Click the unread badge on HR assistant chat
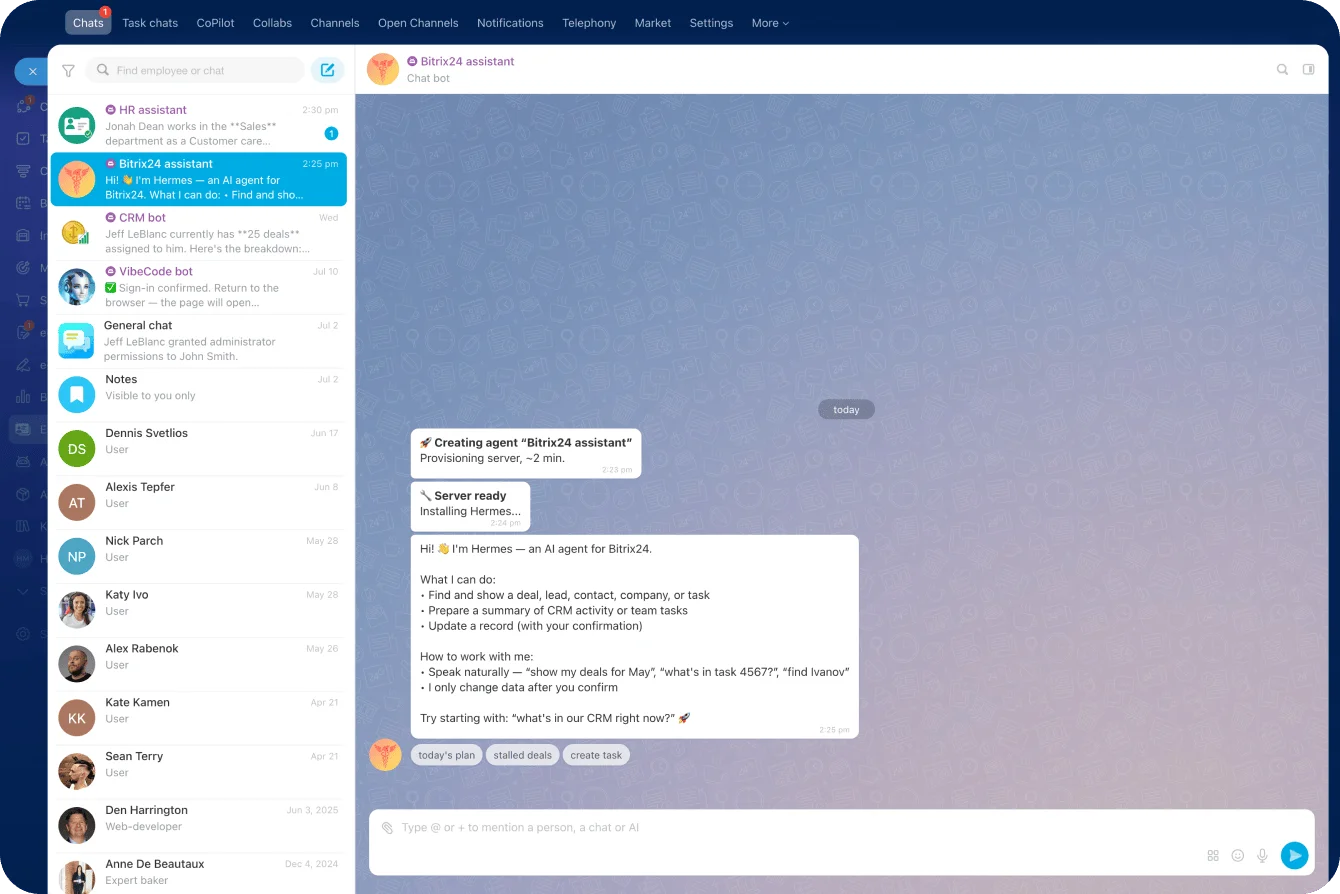 click(x=331, y=134)
